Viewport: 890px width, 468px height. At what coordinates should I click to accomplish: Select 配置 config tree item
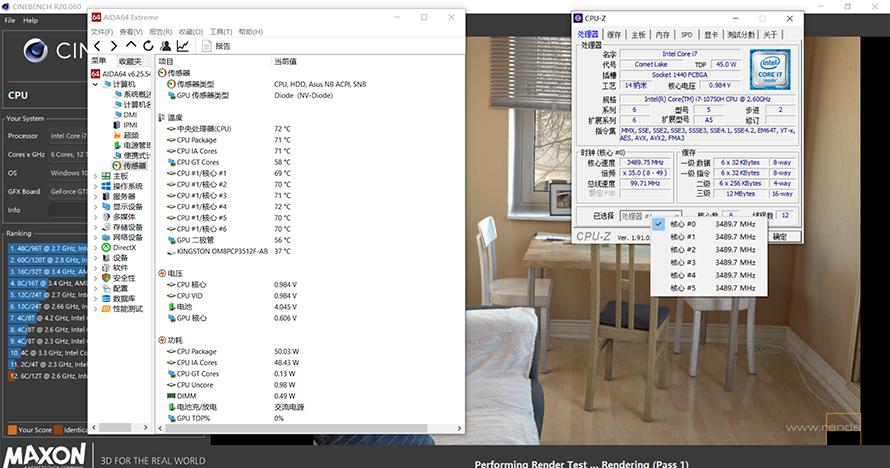[x=120, y=288]
